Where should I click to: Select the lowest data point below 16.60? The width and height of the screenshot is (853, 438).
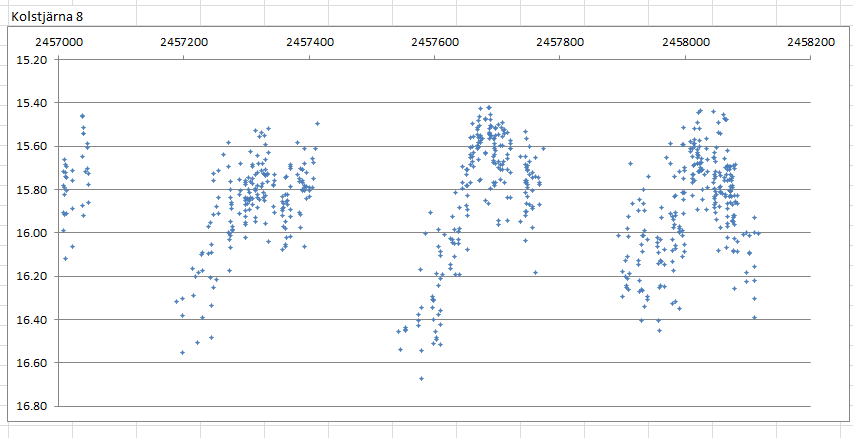(421, 378)
